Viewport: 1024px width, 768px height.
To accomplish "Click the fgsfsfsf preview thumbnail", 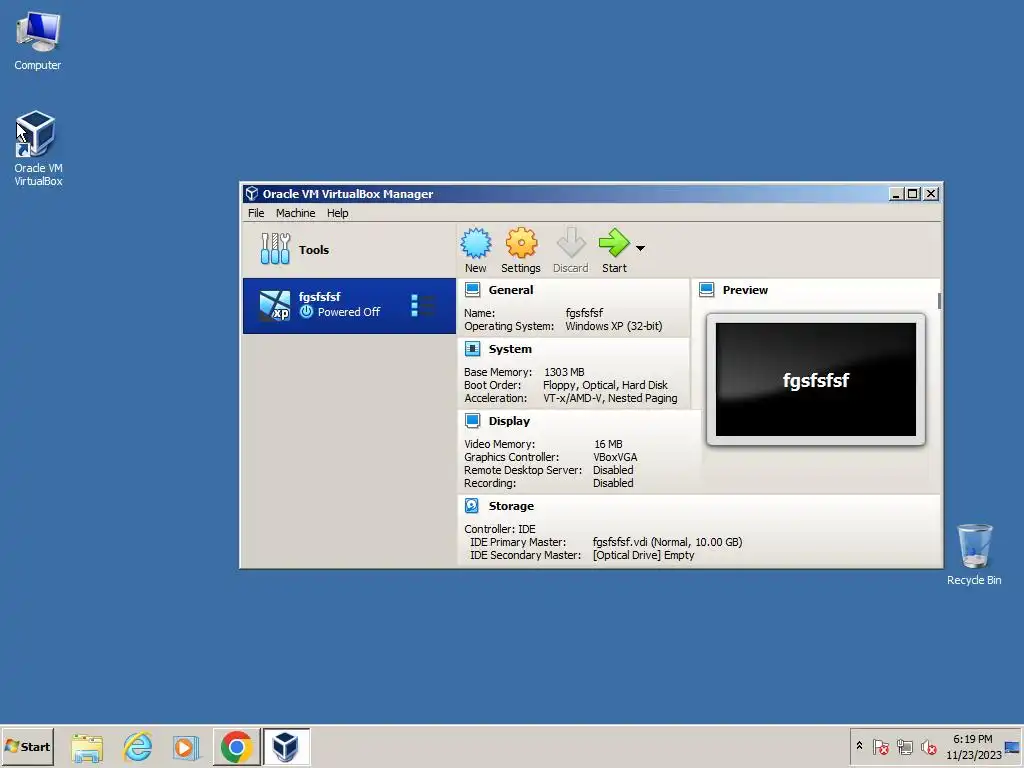I will (816, 379).
